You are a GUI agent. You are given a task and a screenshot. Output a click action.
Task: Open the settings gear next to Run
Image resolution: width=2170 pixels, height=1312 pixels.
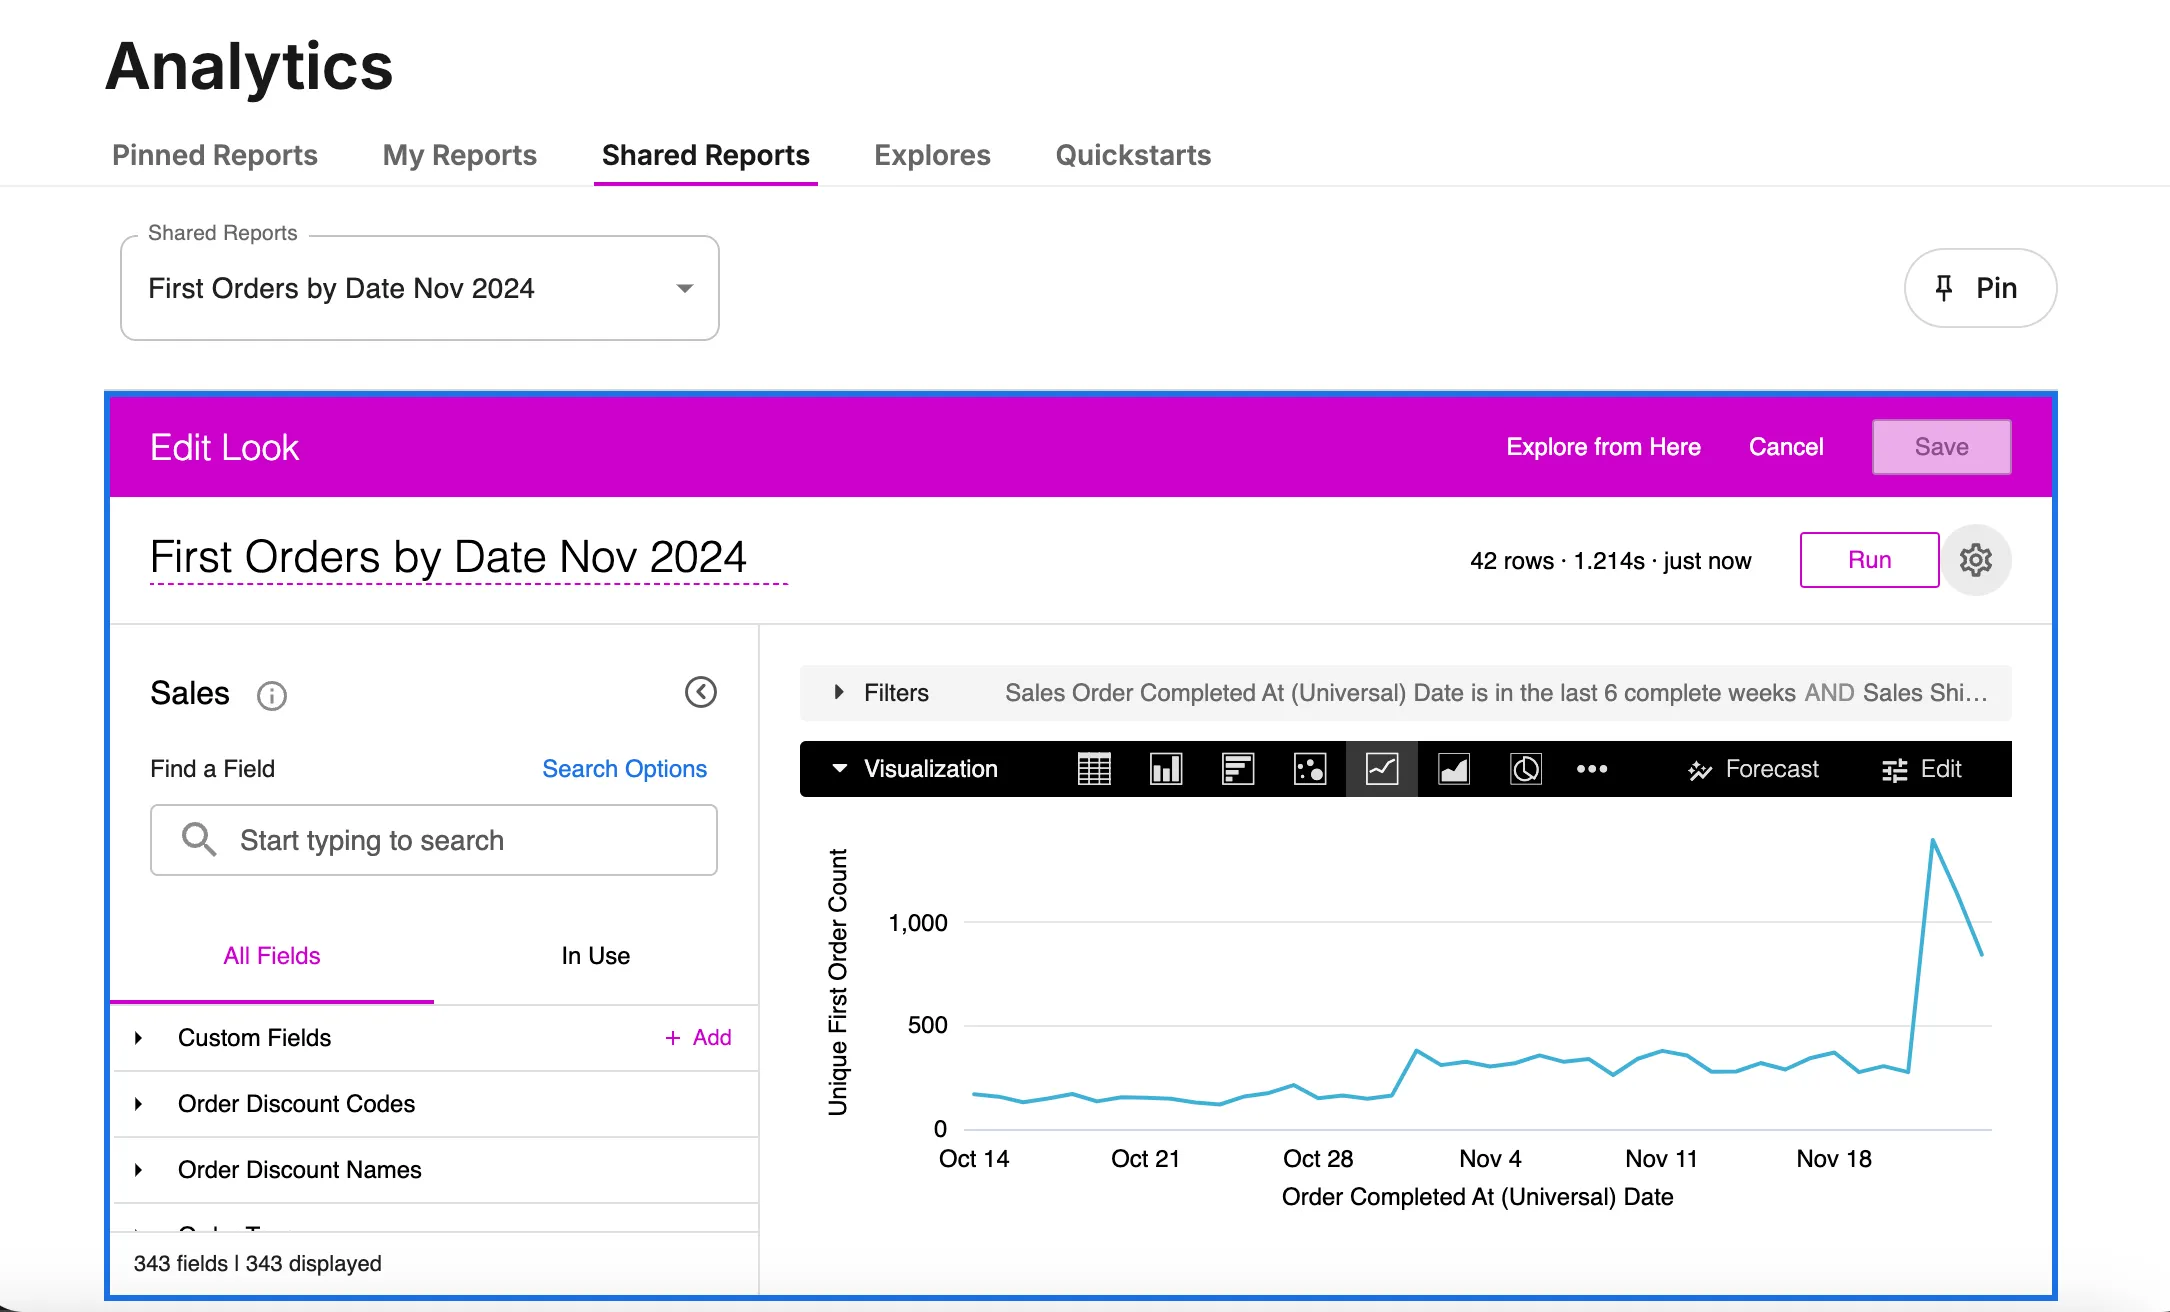[1976, 560]
